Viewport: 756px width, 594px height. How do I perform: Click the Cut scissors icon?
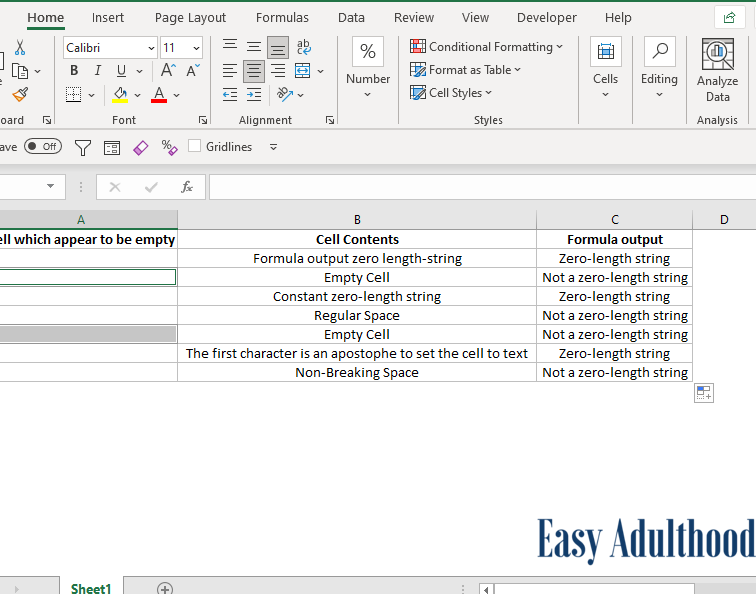[20, 48]
